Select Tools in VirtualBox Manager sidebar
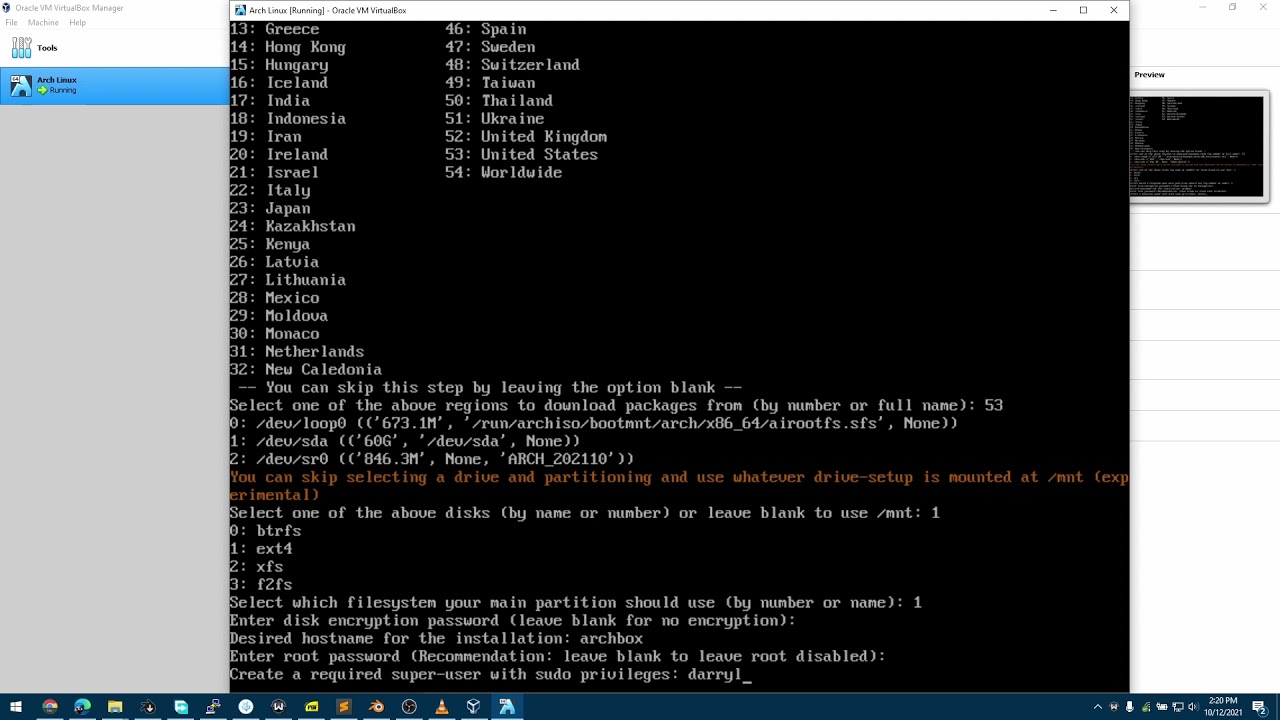This screenshot has width=1280, height=720. [114, 48]
